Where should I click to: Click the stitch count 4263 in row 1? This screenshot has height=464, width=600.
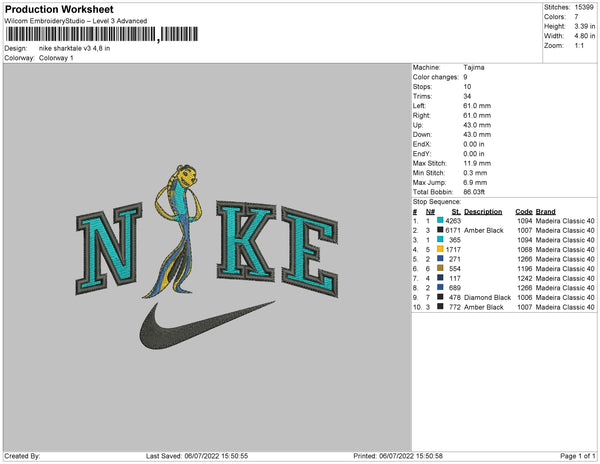pos(453,221)
